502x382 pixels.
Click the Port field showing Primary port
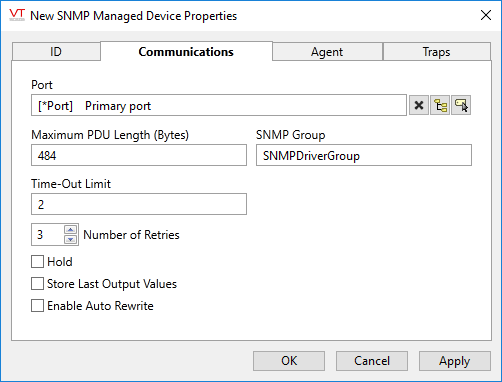tap(219, 106)
